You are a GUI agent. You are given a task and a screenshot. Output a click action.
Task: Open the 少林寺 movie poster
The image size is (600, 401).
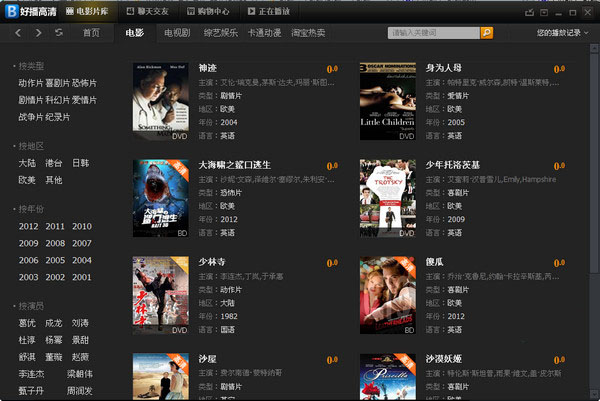[x=161, y=298]
